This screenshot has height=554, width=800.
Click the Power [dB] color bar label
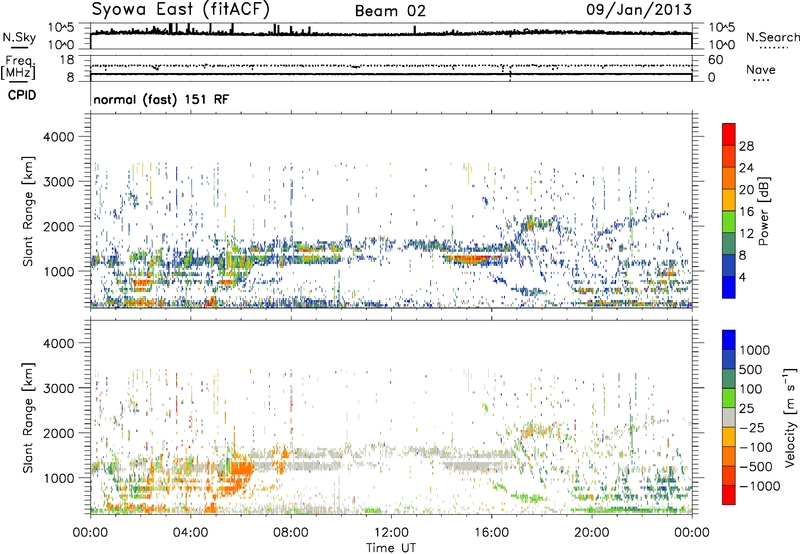coord(764,211)
